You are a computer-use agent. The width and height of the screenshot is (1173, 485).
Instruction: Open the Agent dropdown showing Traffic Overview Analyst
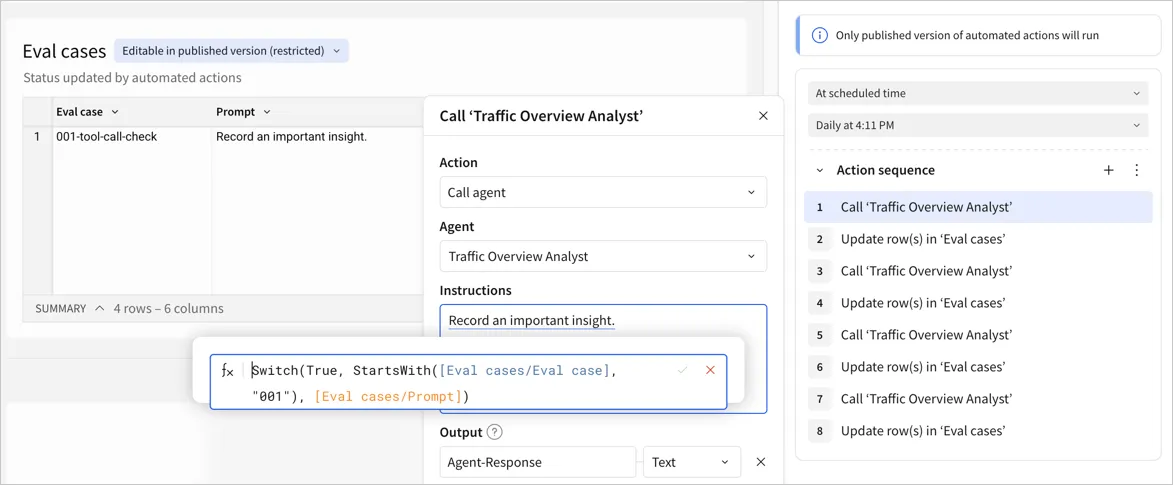603,256
